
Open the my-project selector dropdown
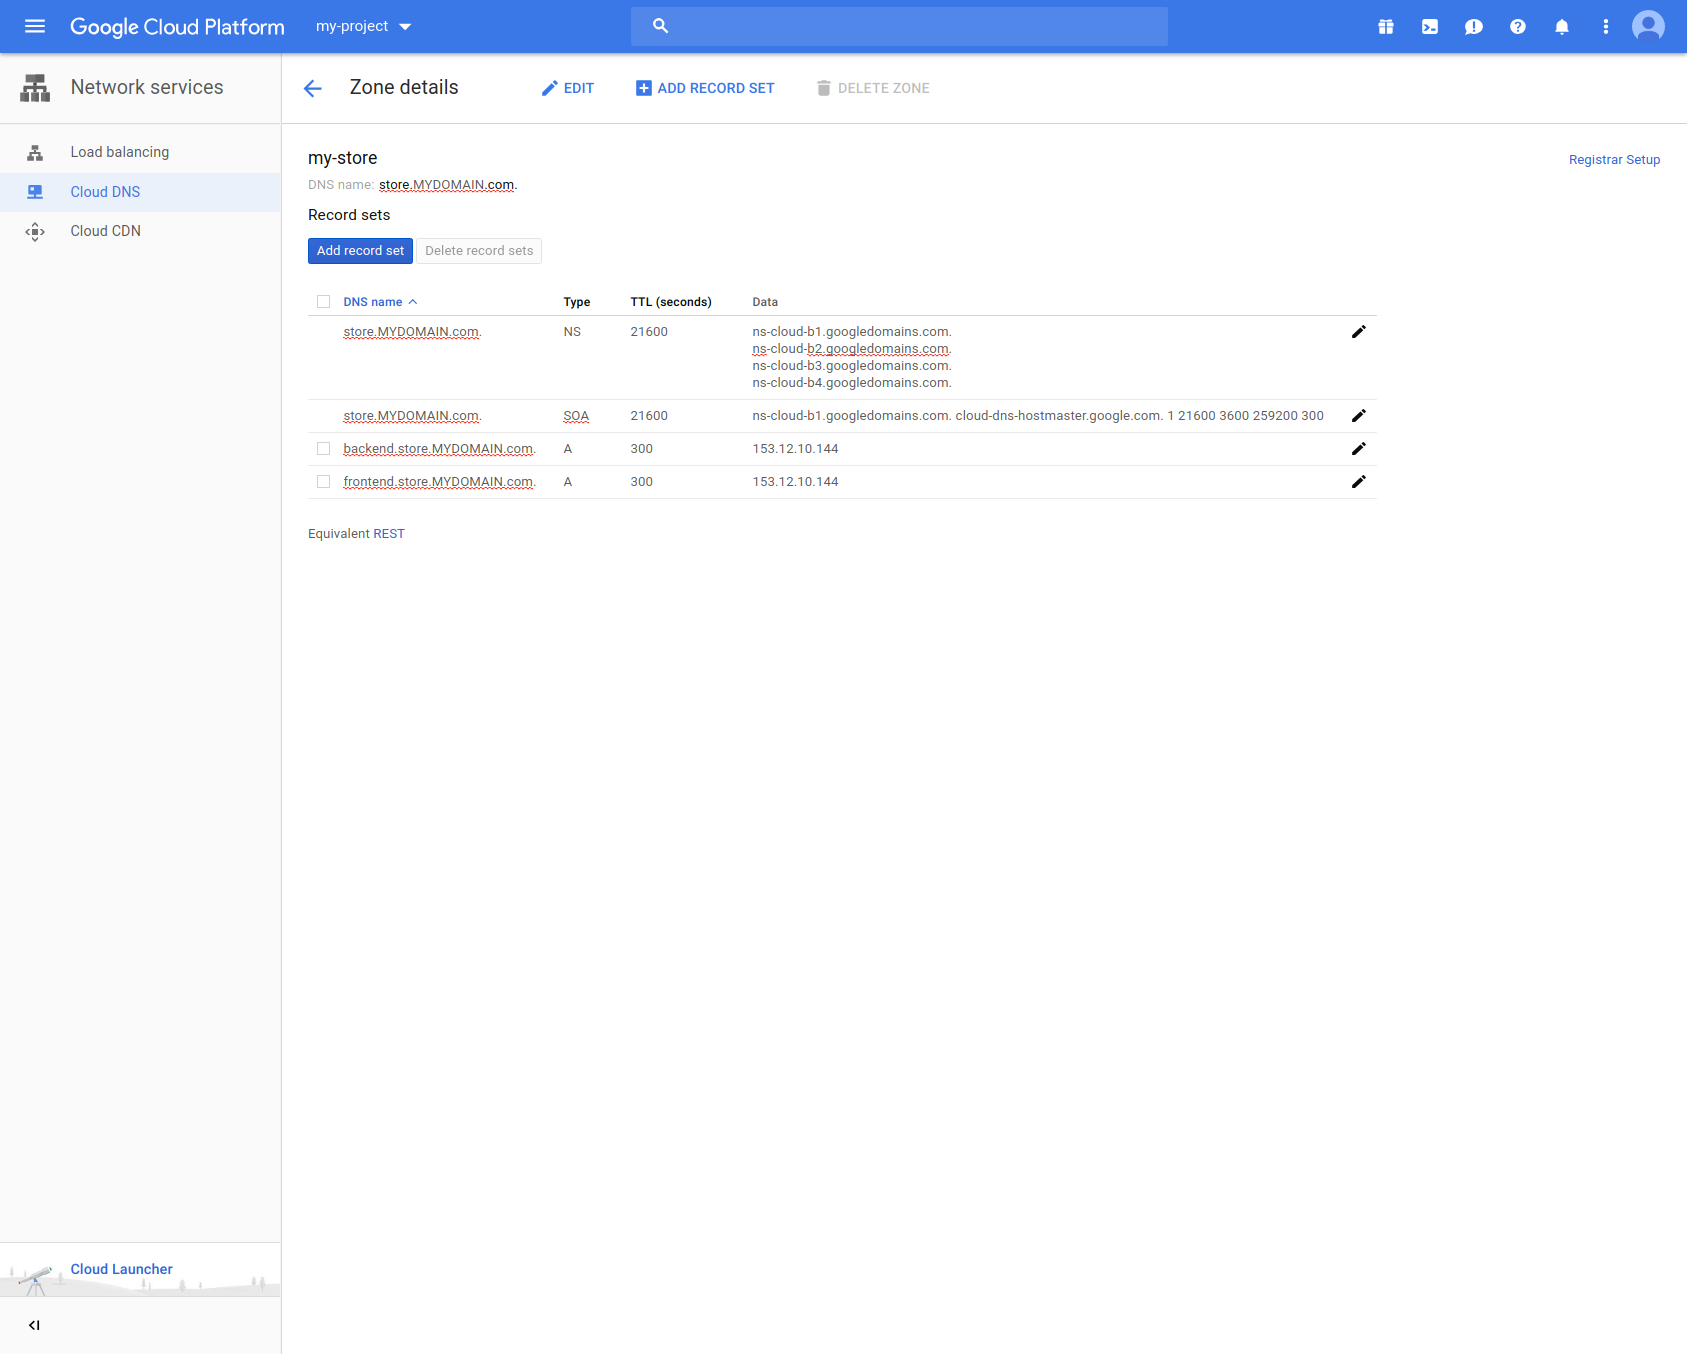pos(364,27)
